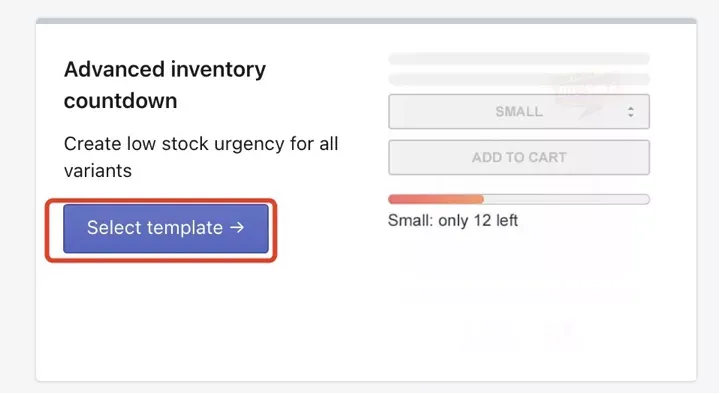
Task: Click the grey top border of the card
Action: pyautogui.click(x=366, y=21)
